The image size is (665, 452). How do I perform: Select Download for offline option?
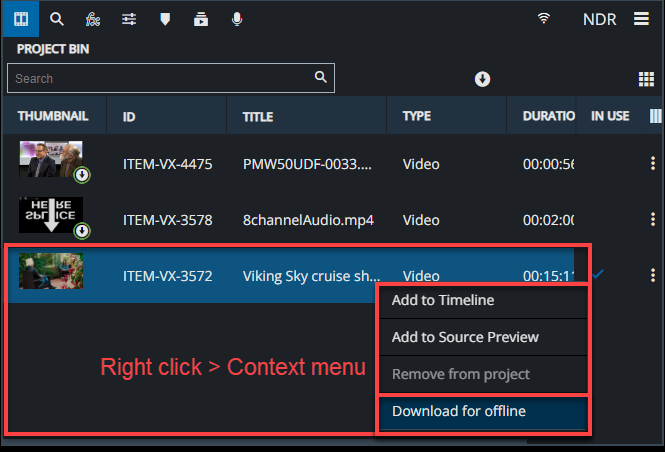pos(459,411)
